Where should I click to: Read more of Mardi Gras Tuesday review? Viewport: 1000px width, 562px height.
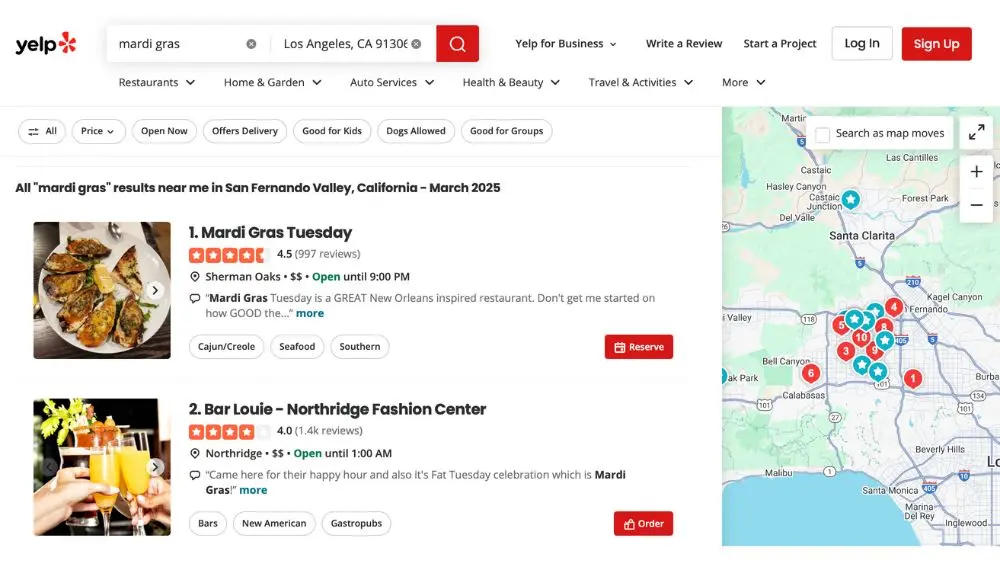click(x=310, y=313)
